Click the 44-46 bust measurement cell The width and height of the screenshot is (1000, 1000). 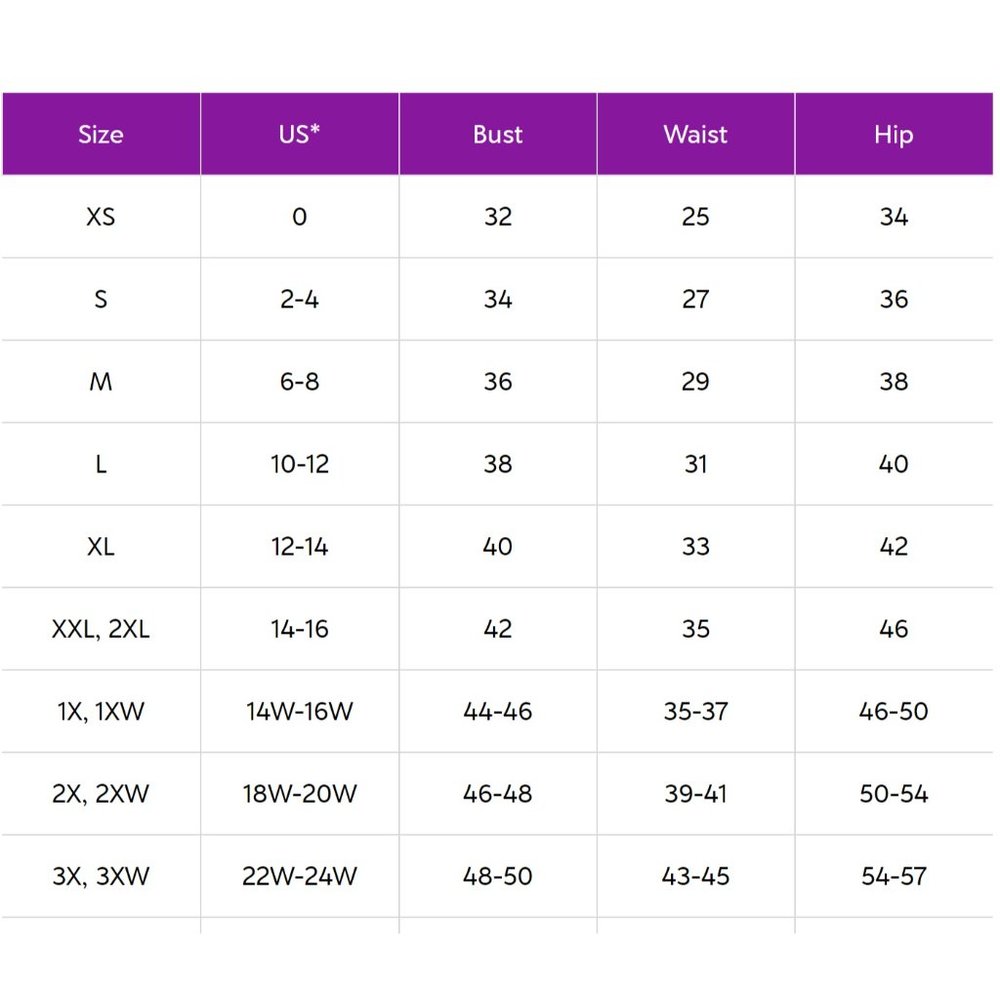coord(497,712)
